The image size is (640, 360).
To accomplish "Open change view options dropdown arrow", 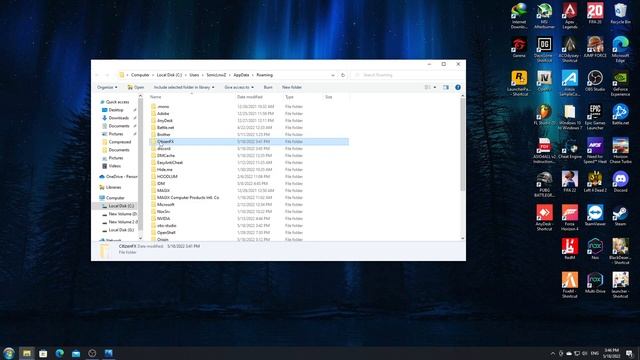I will (435, 87).
